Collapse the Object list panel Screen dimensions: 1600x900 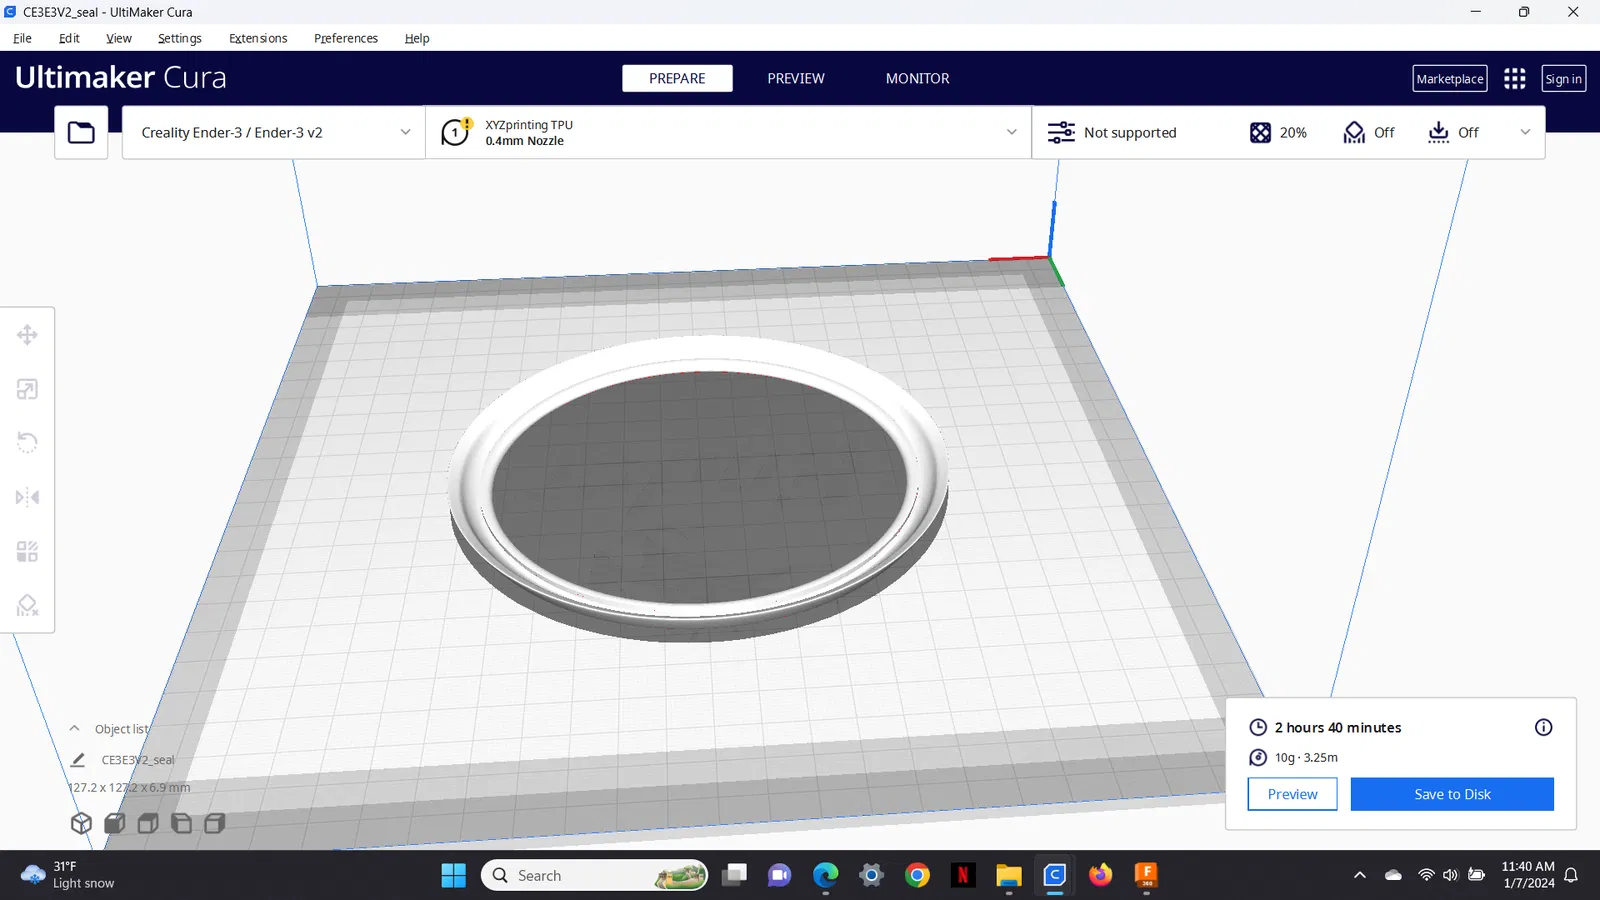[x=74, y=728]
